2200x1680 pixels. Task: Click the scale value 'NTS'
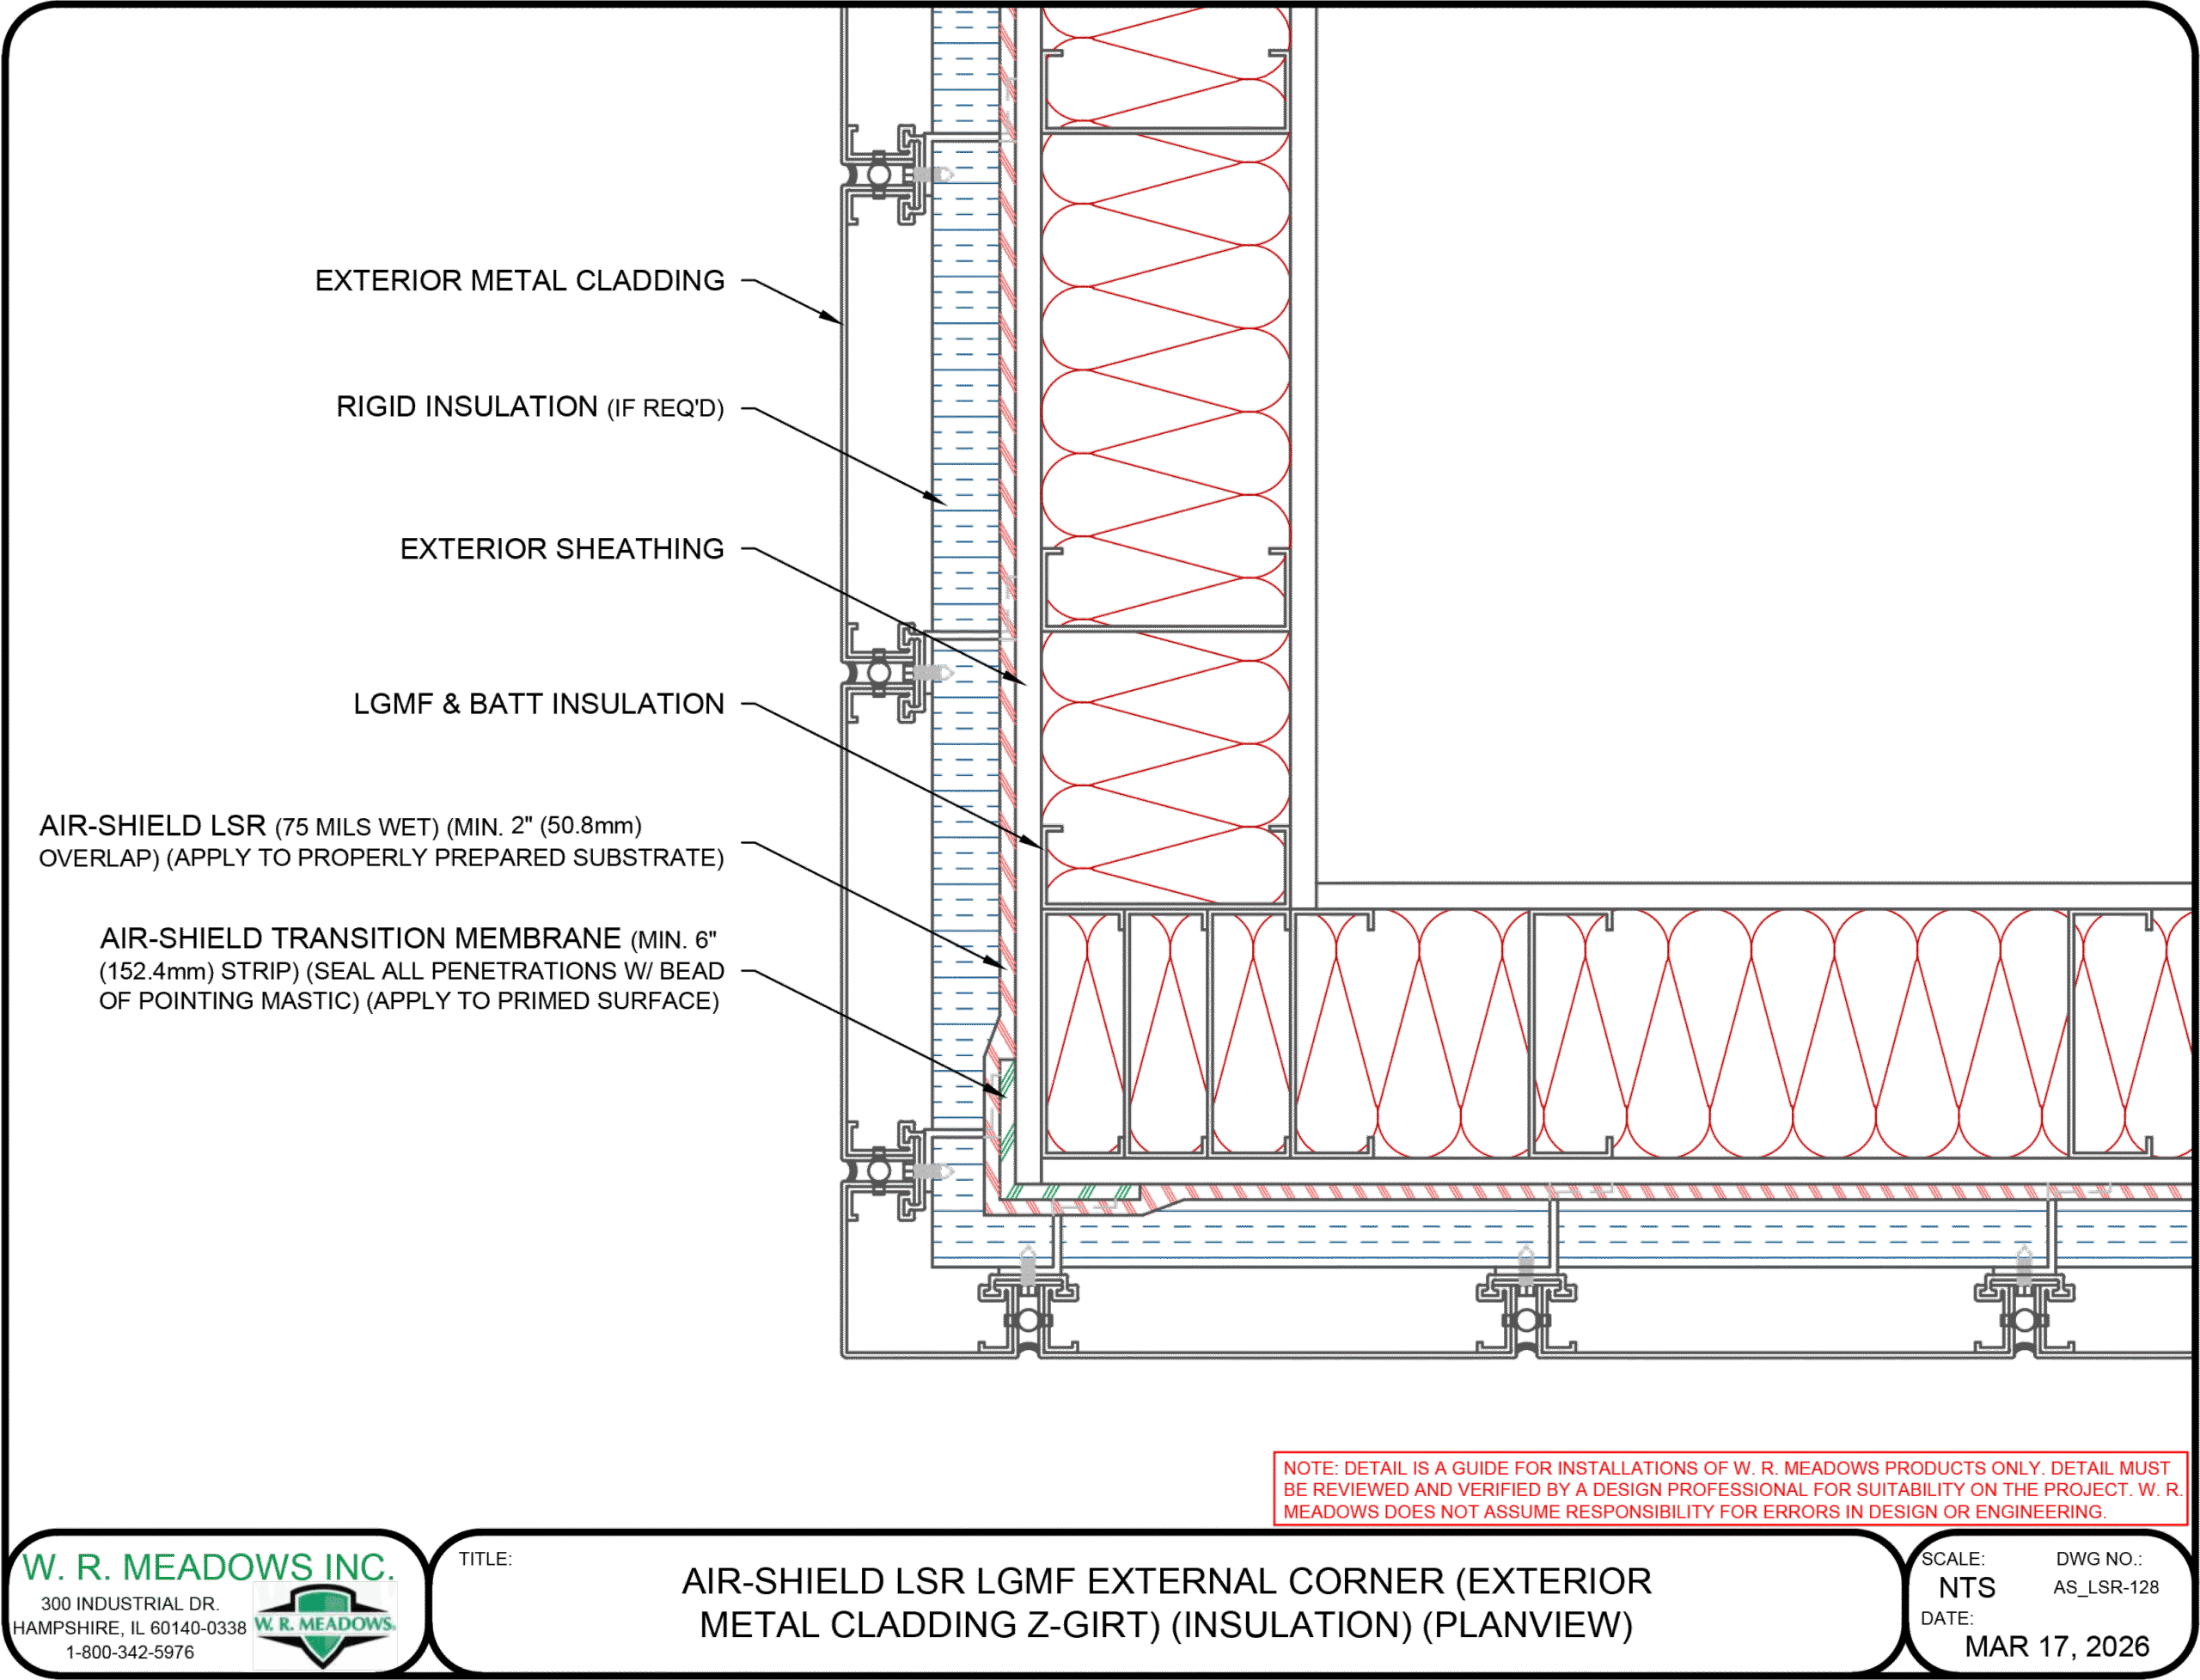(1966, 1588)
